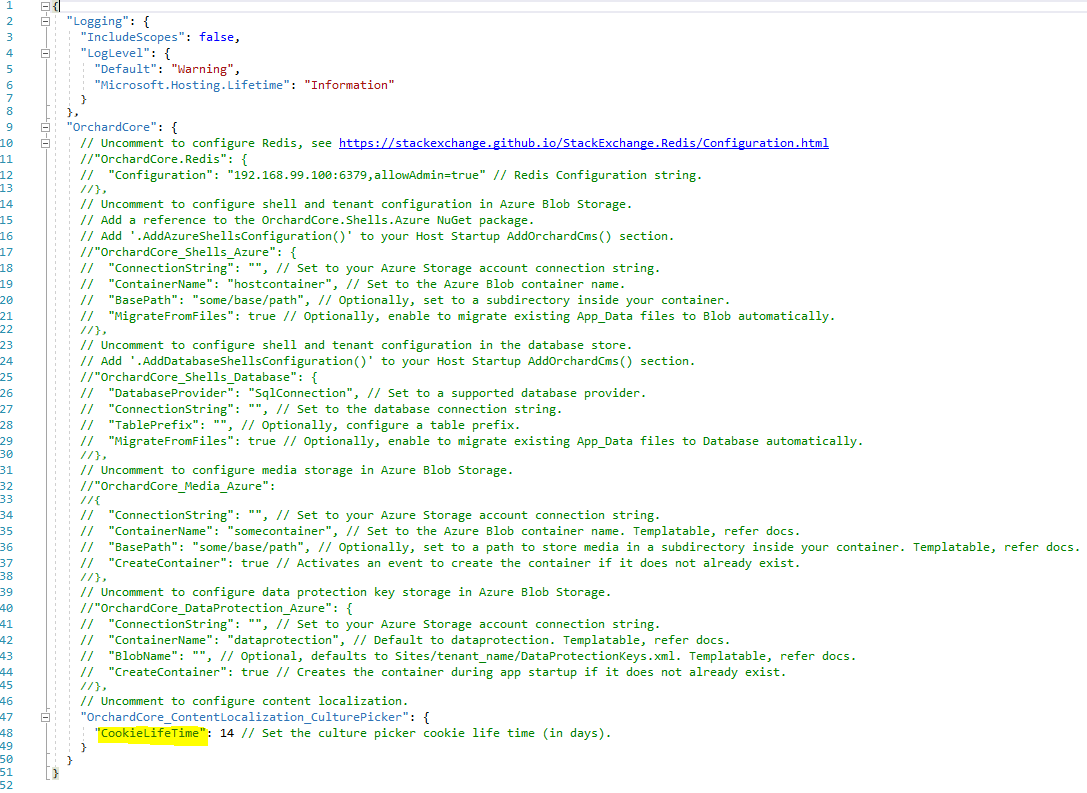The width and height of the screenshot is (1087, 793).
Task: Click the "Warning" string value
Action: 202,69
